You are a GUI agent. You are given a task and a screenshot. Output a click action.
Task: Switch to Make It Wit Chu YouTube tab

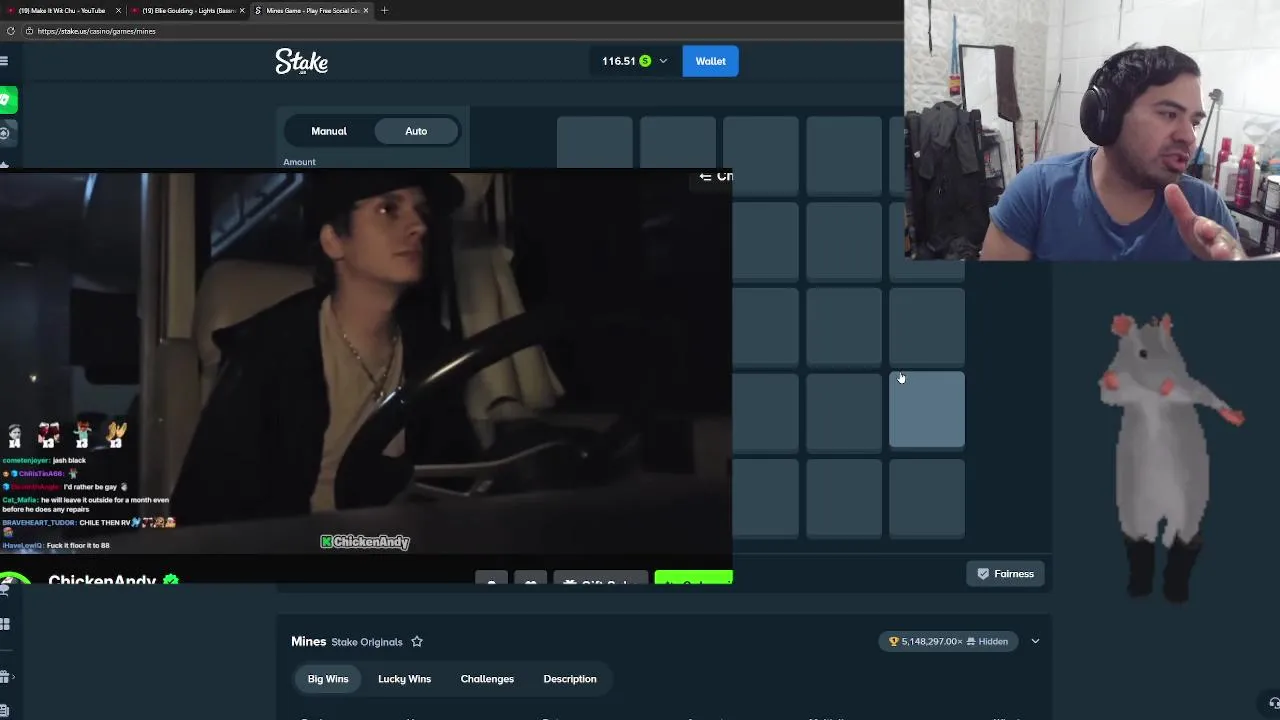click(x=62, y=10)
